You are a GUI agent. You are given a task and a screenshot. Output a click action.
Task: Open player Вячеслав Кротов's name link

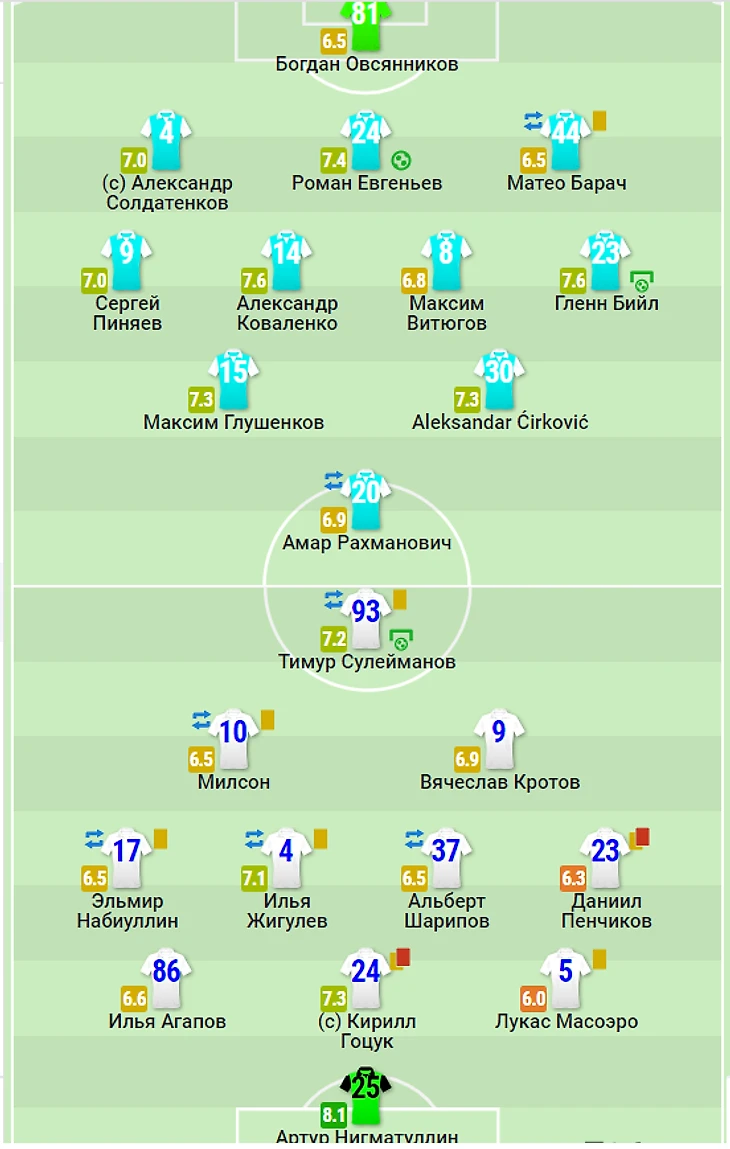[x=500, y=782]
